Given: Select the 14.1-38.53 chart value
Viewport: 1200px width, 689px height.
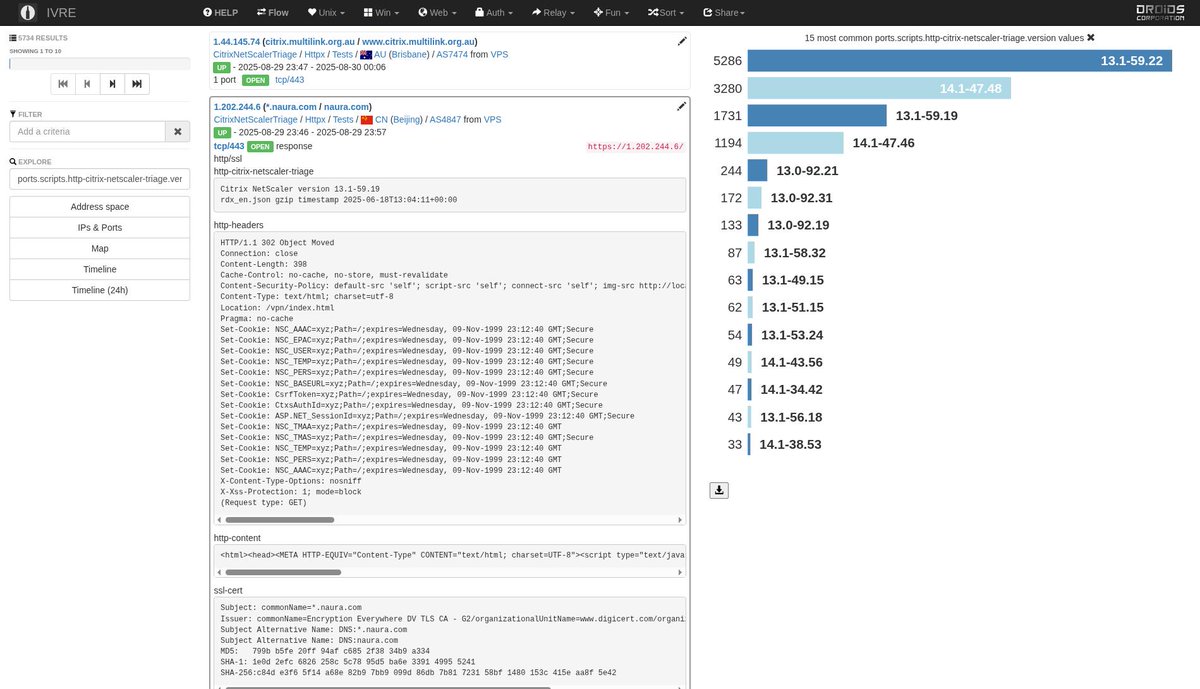Looking at the screenshot, I should click(790, 444).
